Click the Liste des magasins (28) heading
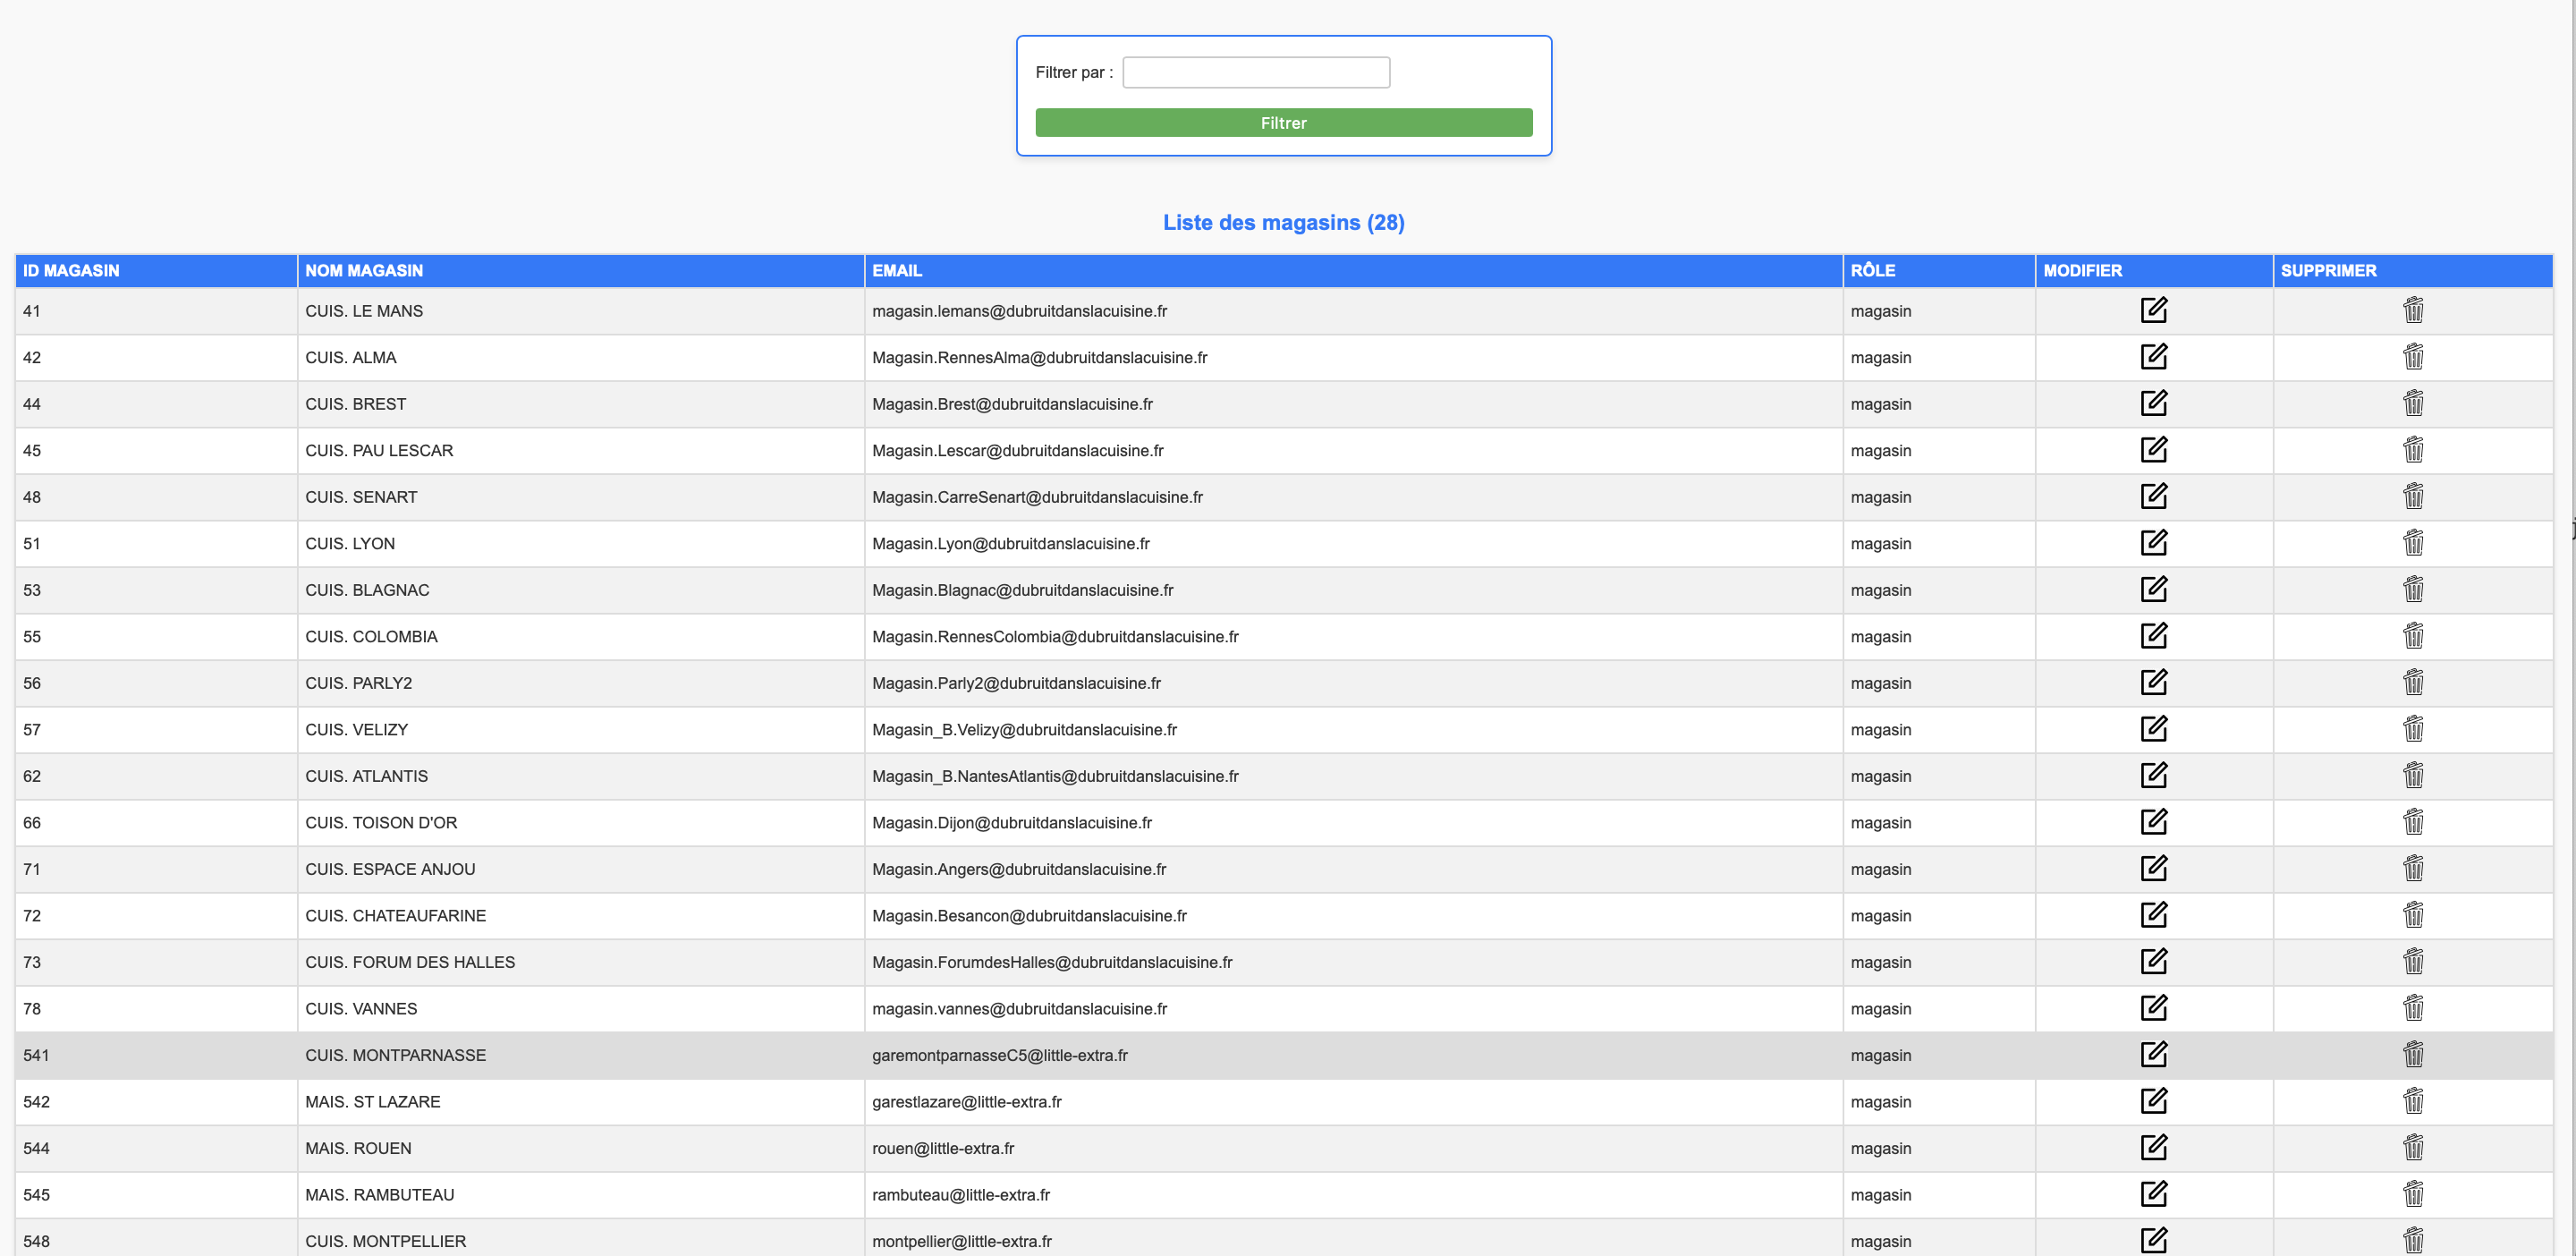2576x1256 pixels. pos(1283,223)
